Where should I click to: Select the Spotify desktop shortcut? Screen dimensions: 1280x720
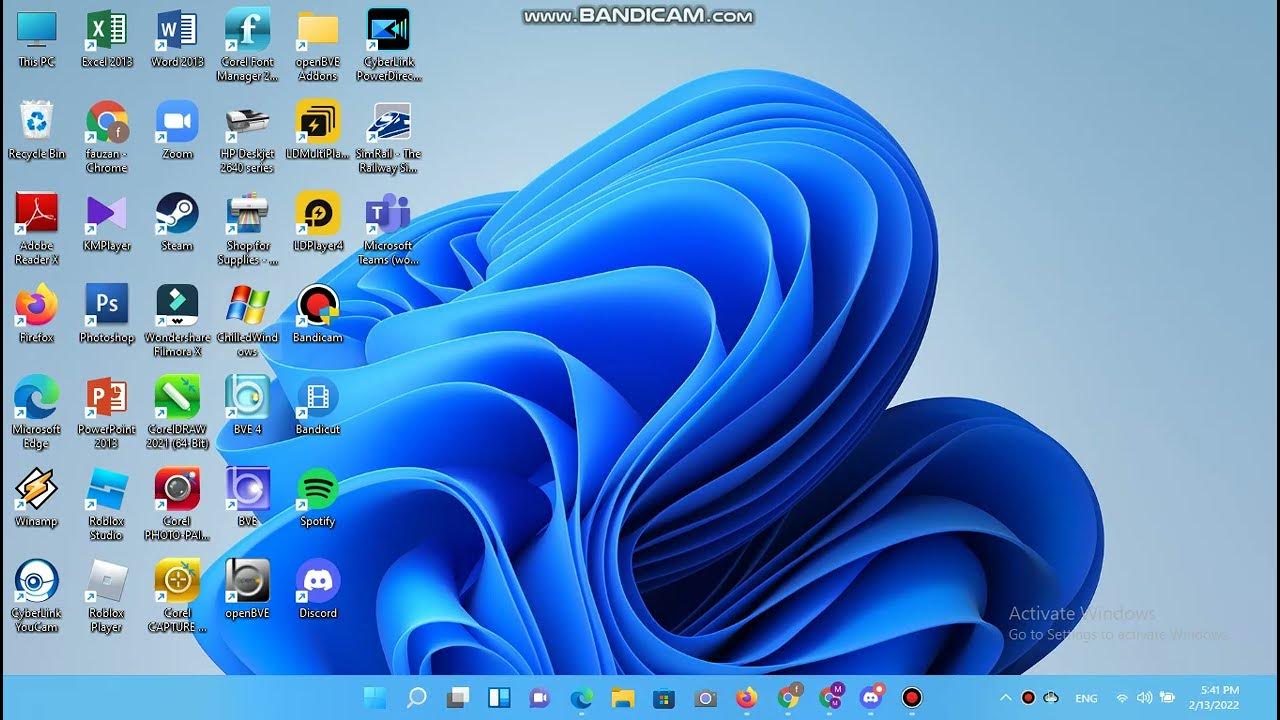pos(318,499)
